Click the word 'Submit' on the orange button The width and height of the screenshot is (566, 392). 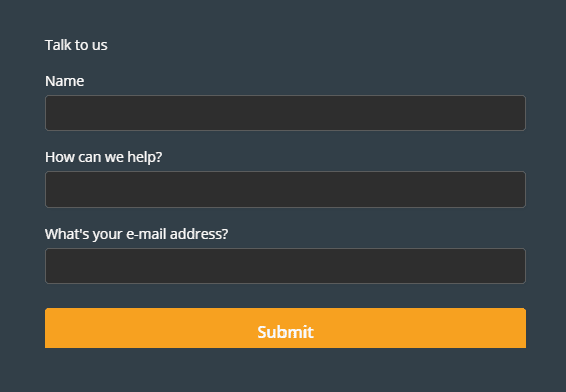tap(285, 332)
